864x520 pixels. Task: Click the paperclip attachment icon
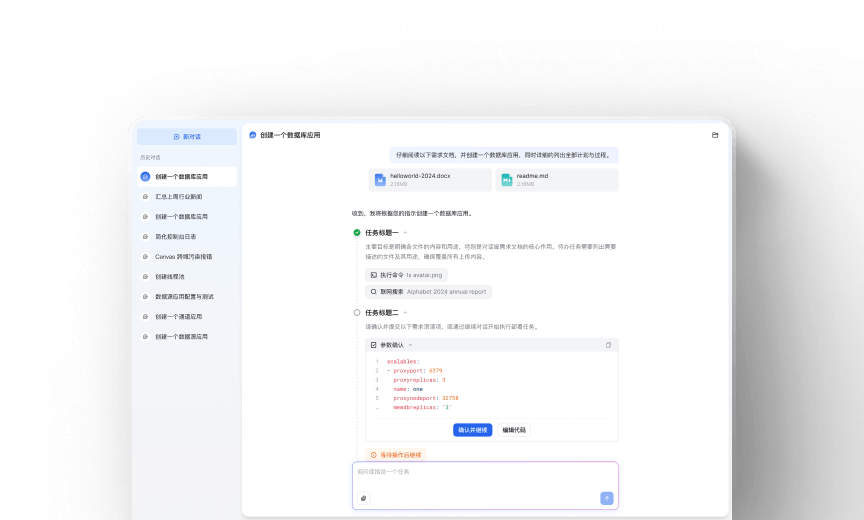(x=364, y=498)
